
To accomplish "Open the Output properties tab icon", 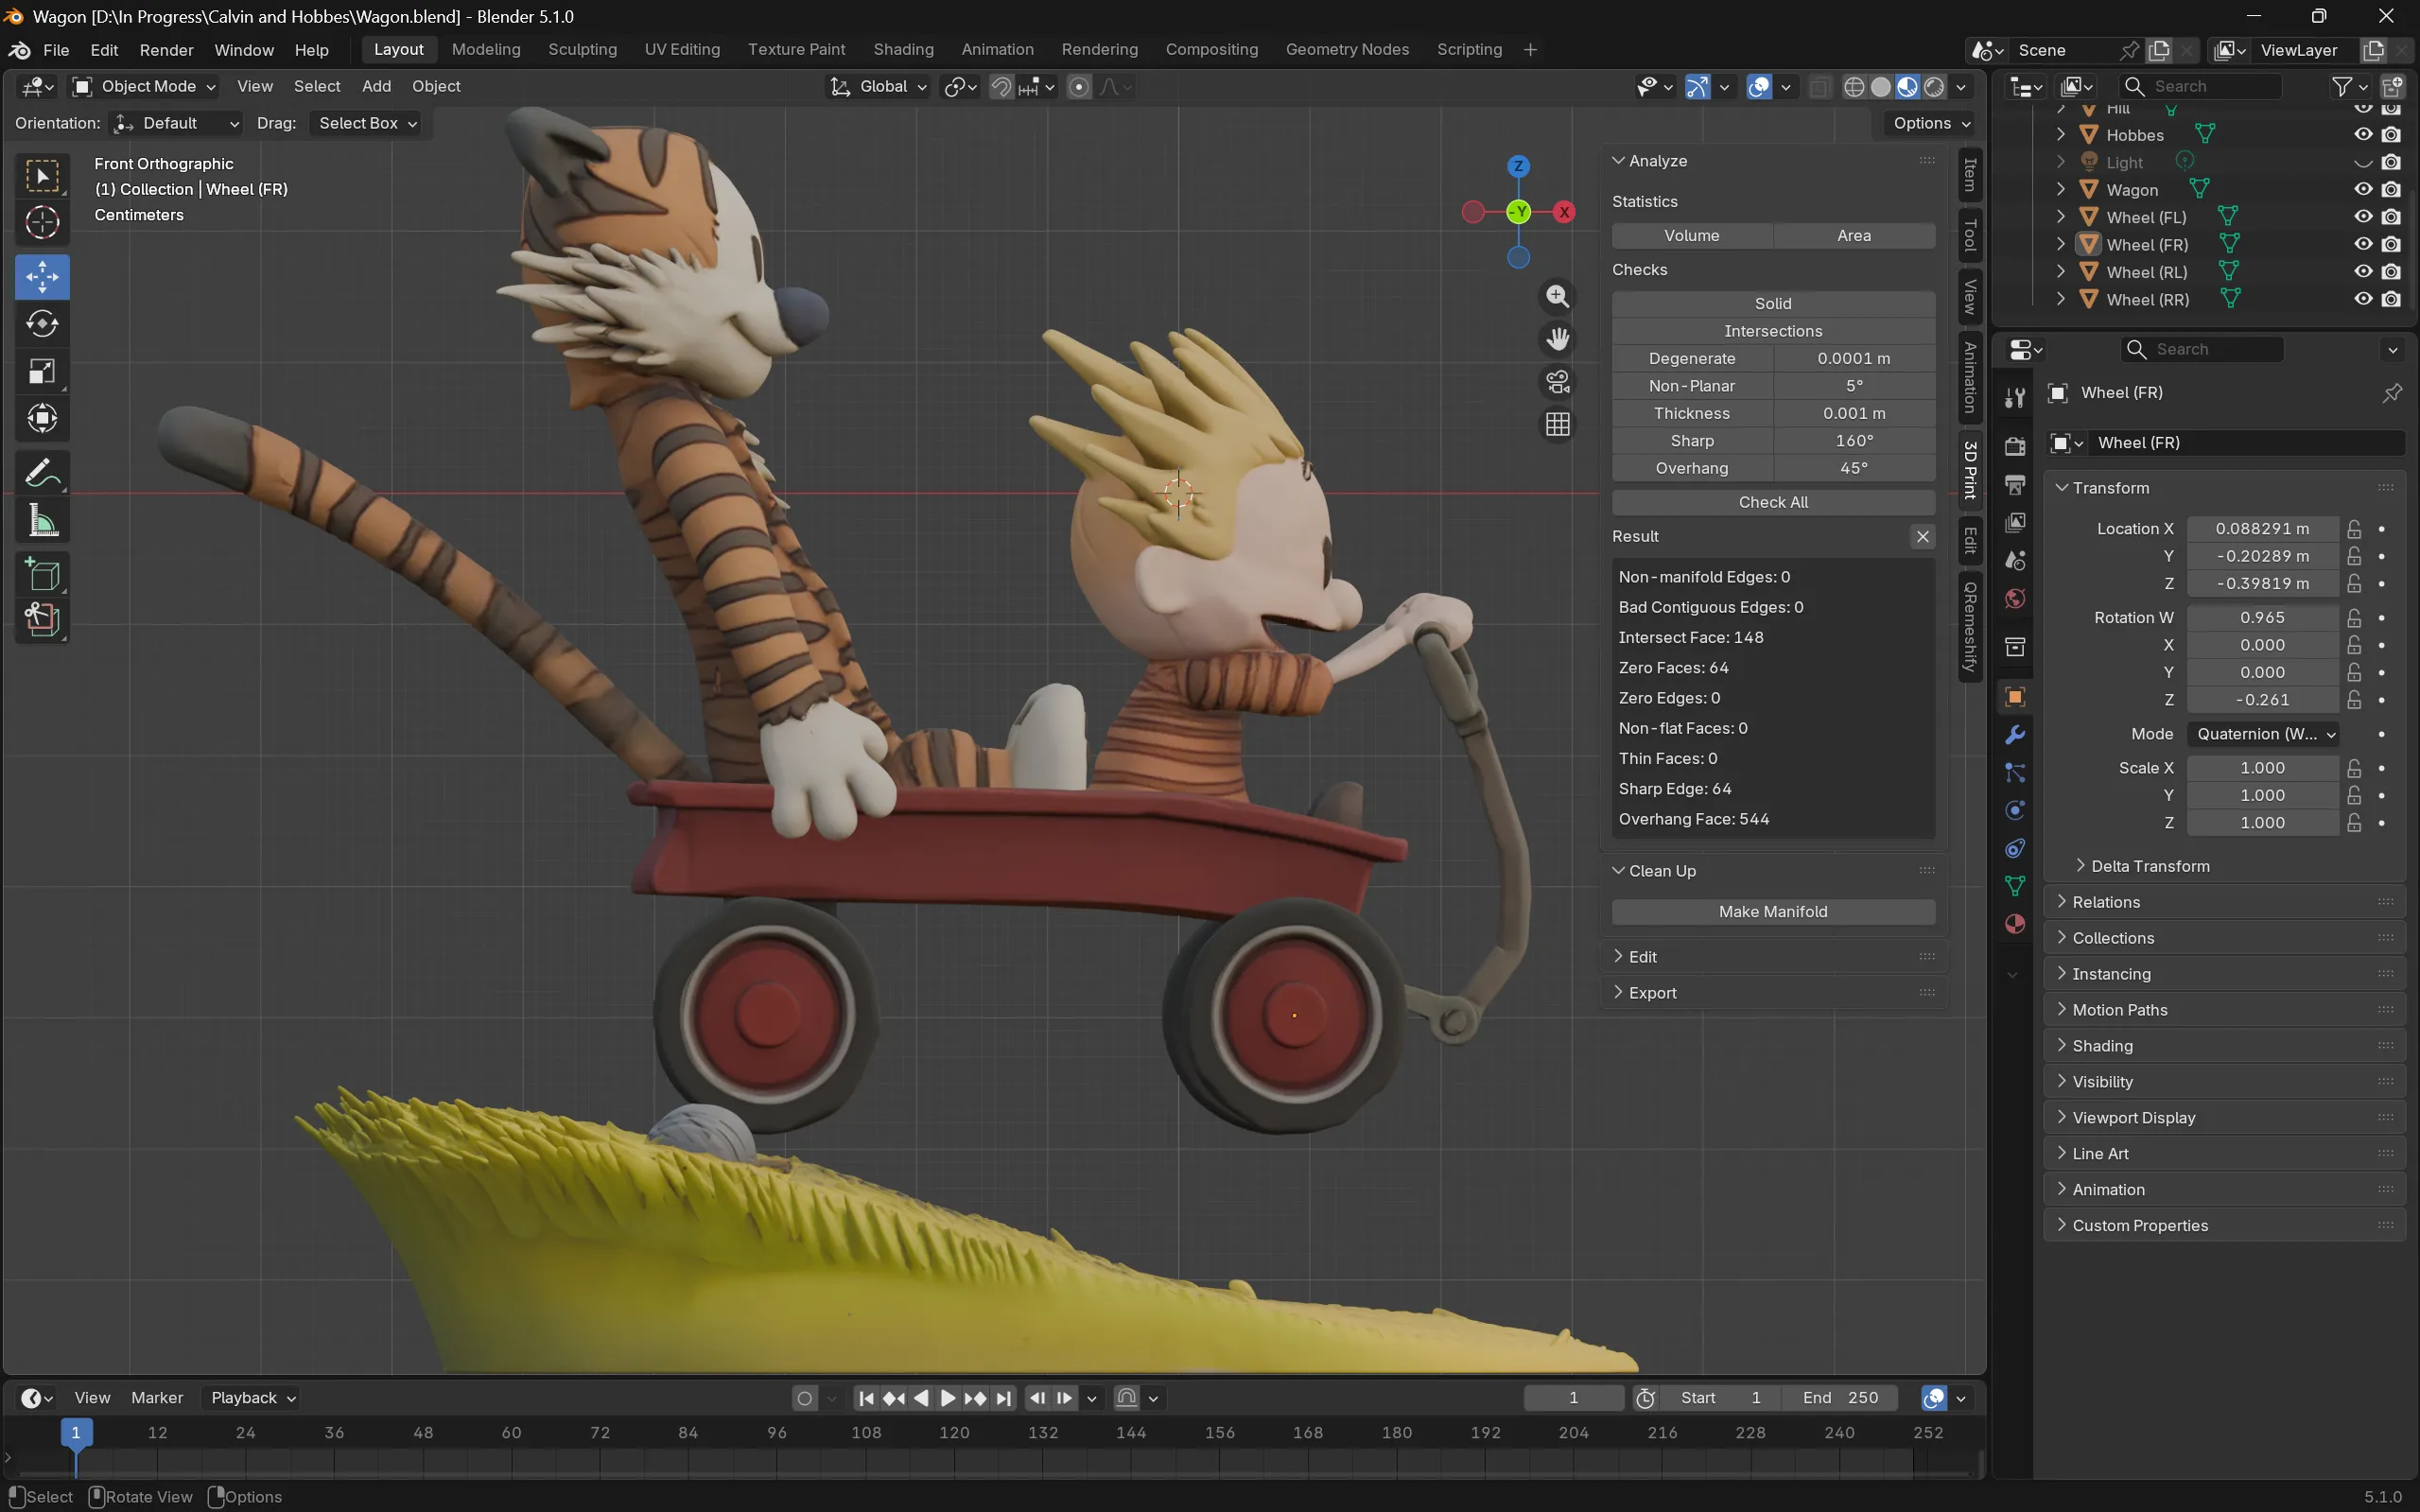I will [2015, 485].
